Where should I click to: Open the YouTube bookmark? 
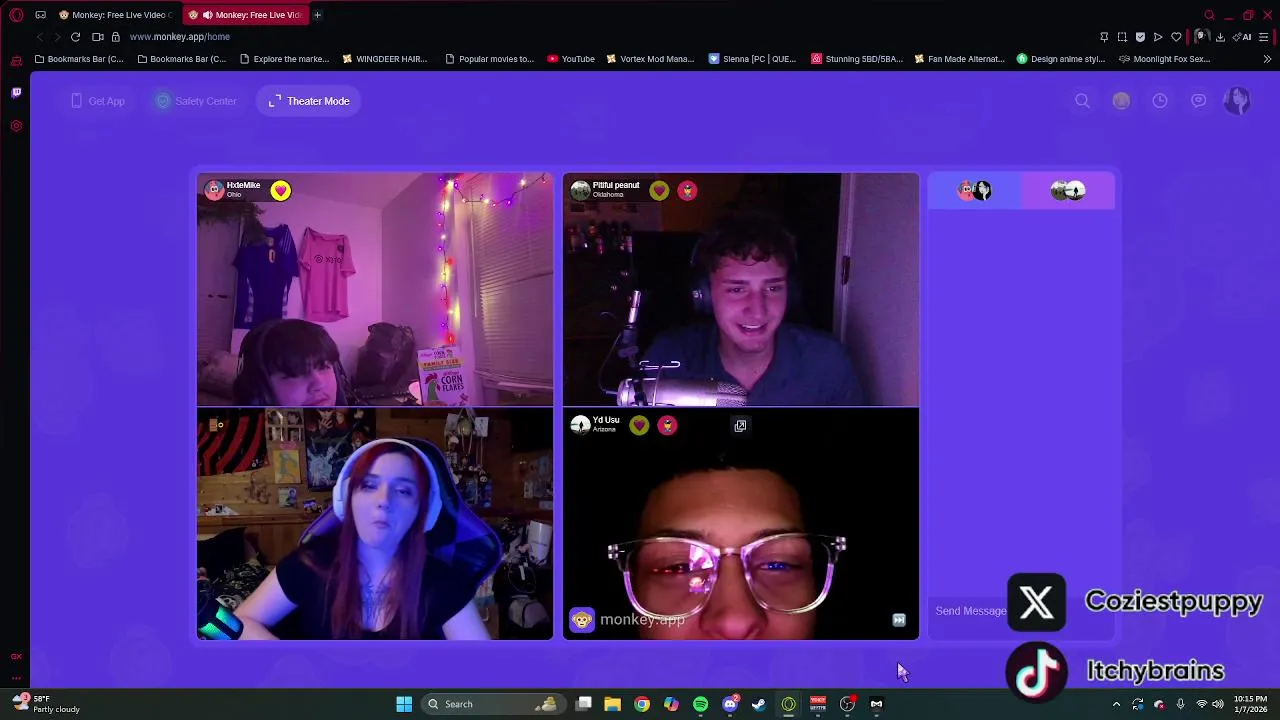coord(571,59)
